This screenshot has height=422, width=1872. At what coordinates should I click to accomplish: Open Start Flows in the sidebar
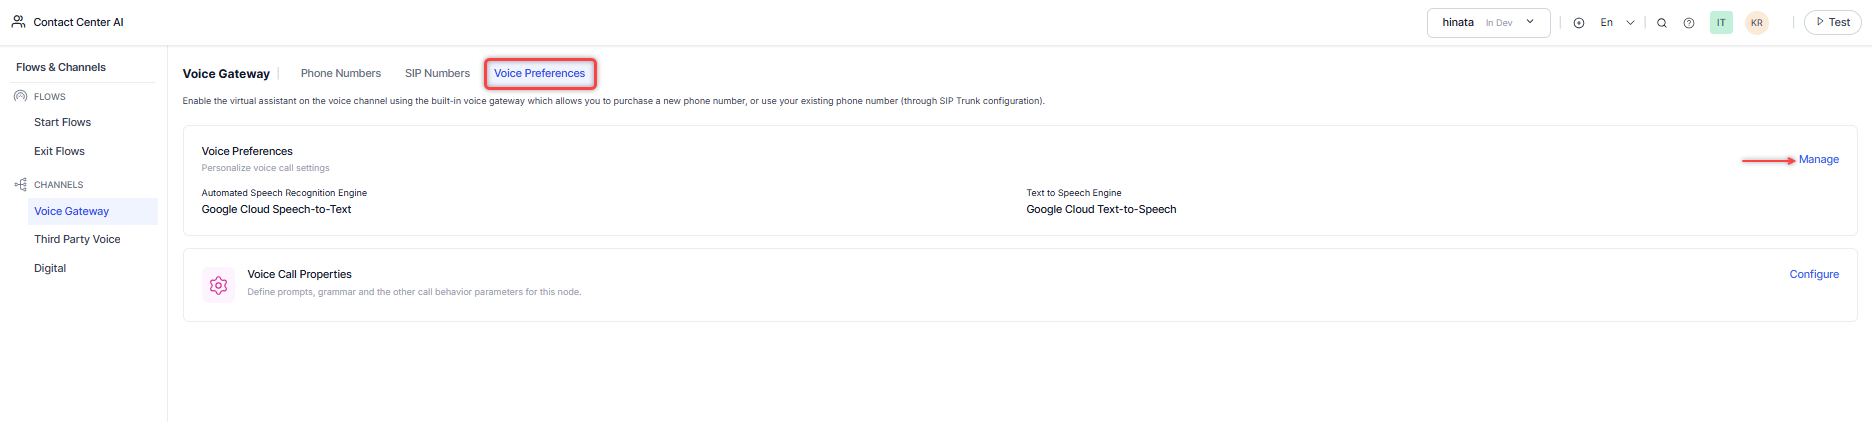[63, 122]
